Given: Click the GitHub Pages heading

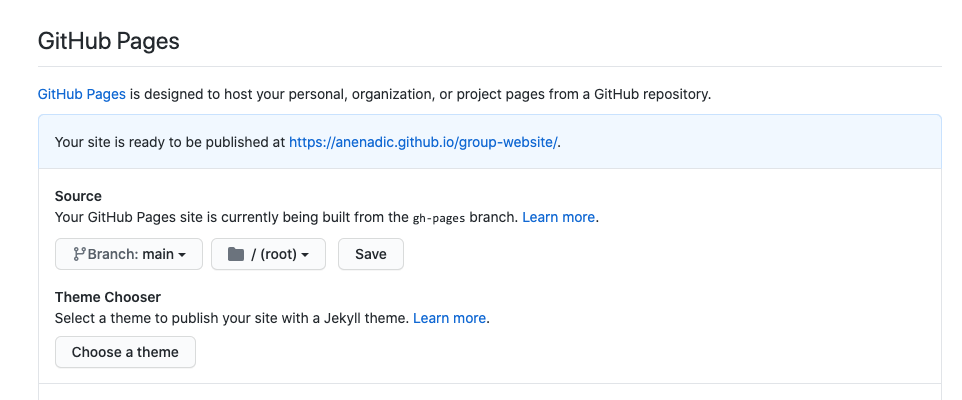Looking at the screenshot, I should coord(109,41).
